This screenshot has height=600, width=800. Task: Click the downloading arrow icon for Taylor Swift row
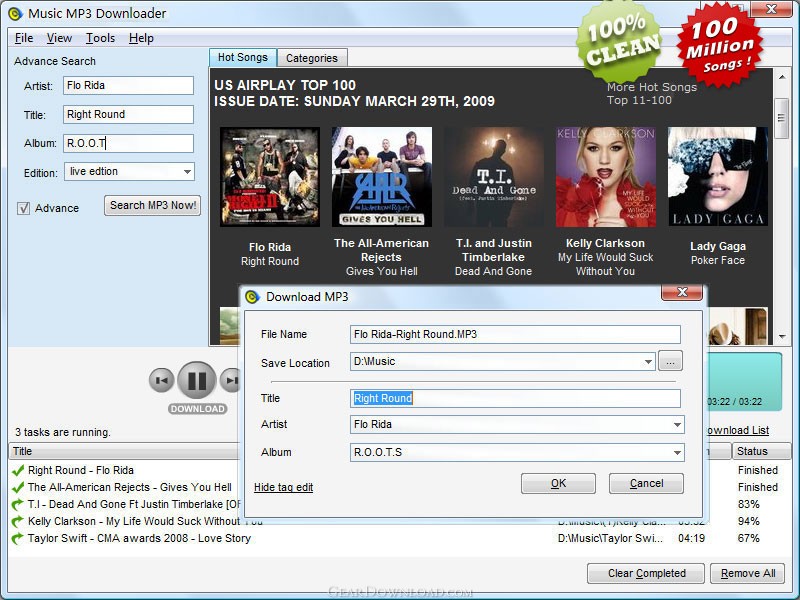tap(18, 538)
